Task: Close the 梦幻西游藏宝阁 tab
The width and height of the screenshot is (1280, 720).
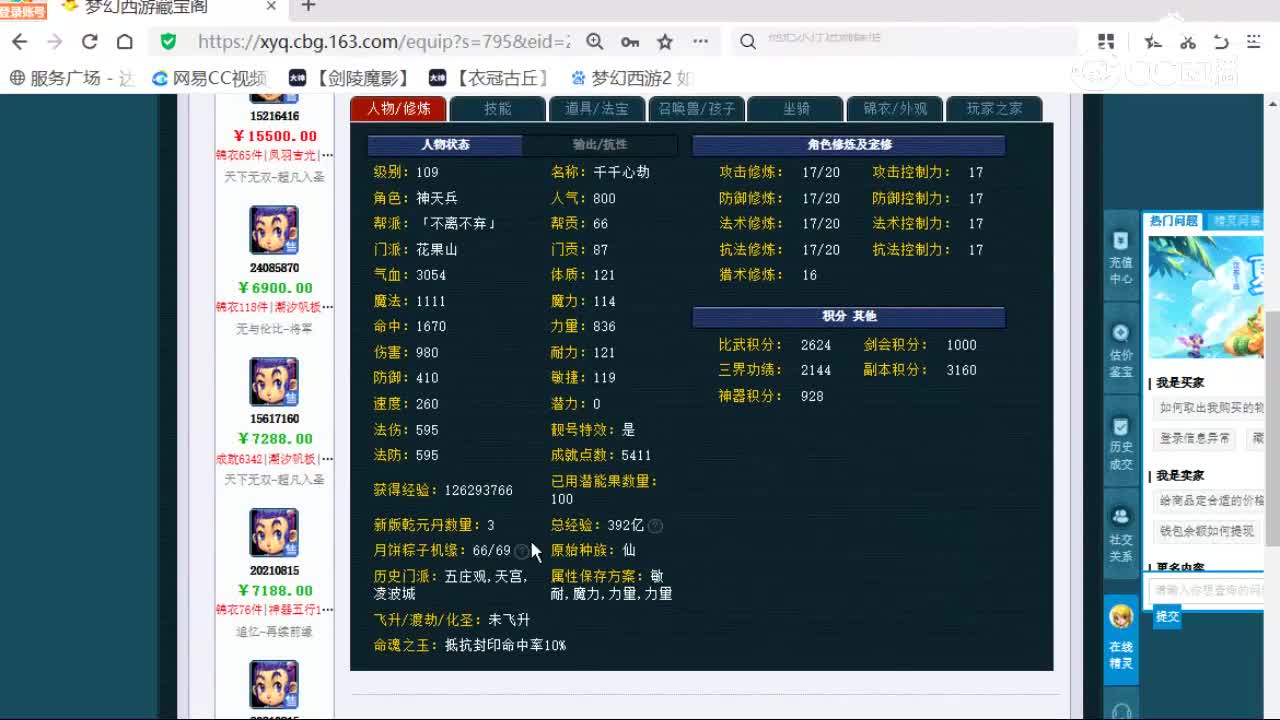Action: pyautogui.click(x=271, y=7)
